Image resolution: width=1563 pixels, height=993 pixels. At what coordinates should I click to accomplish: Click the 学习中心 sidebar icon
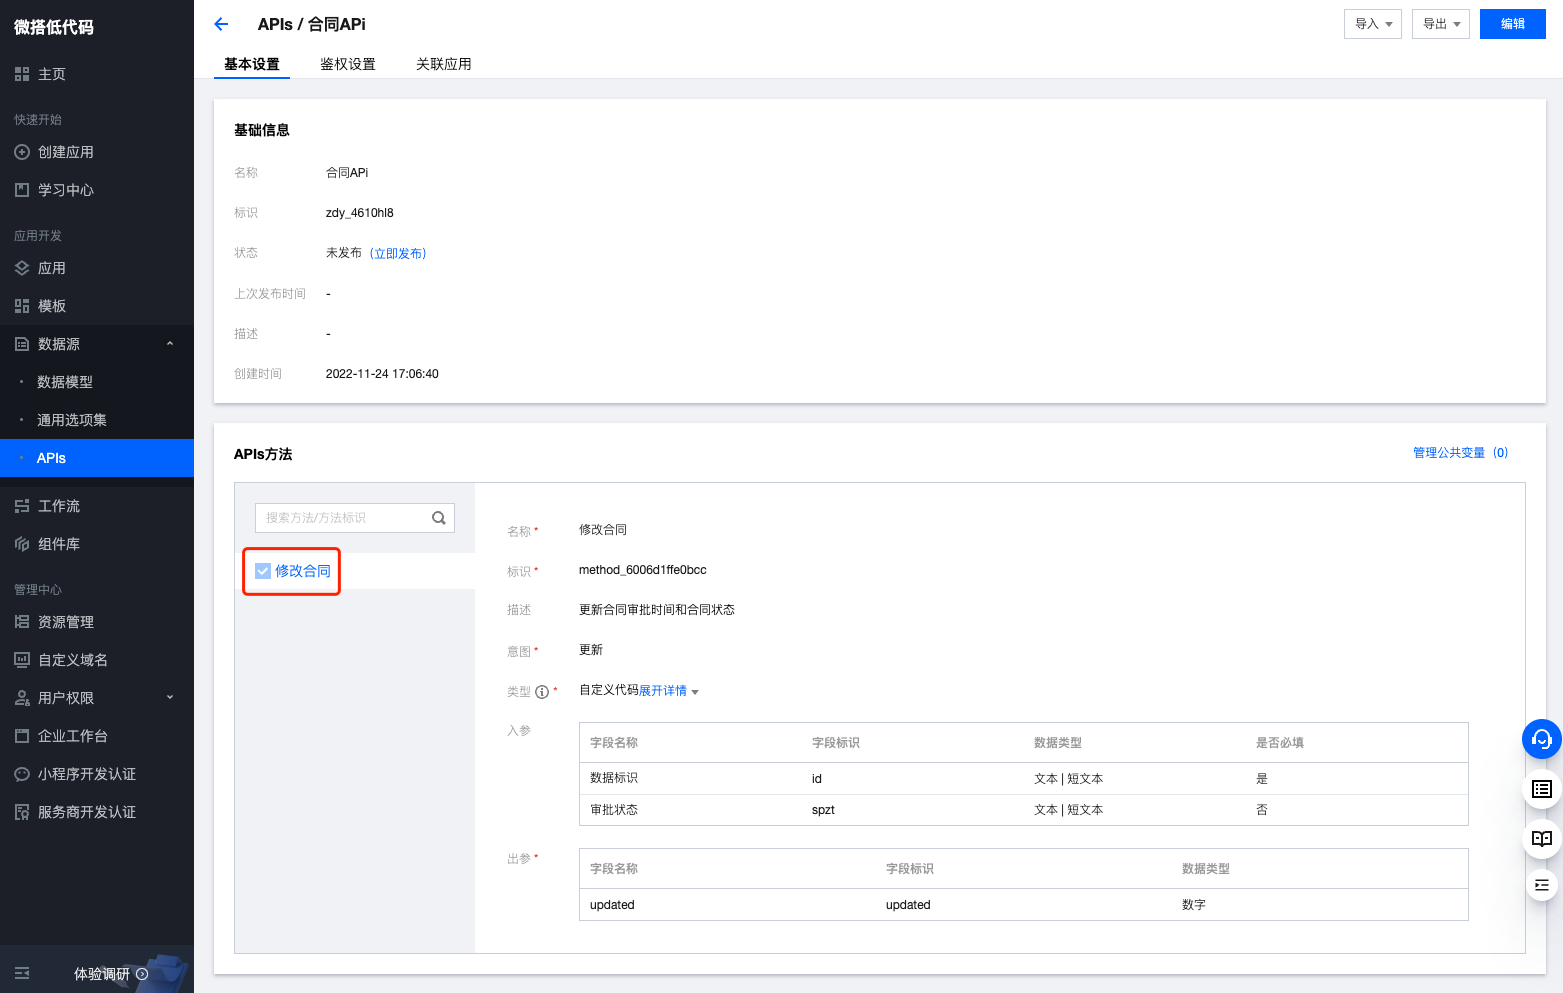click(x=22, y=190)
